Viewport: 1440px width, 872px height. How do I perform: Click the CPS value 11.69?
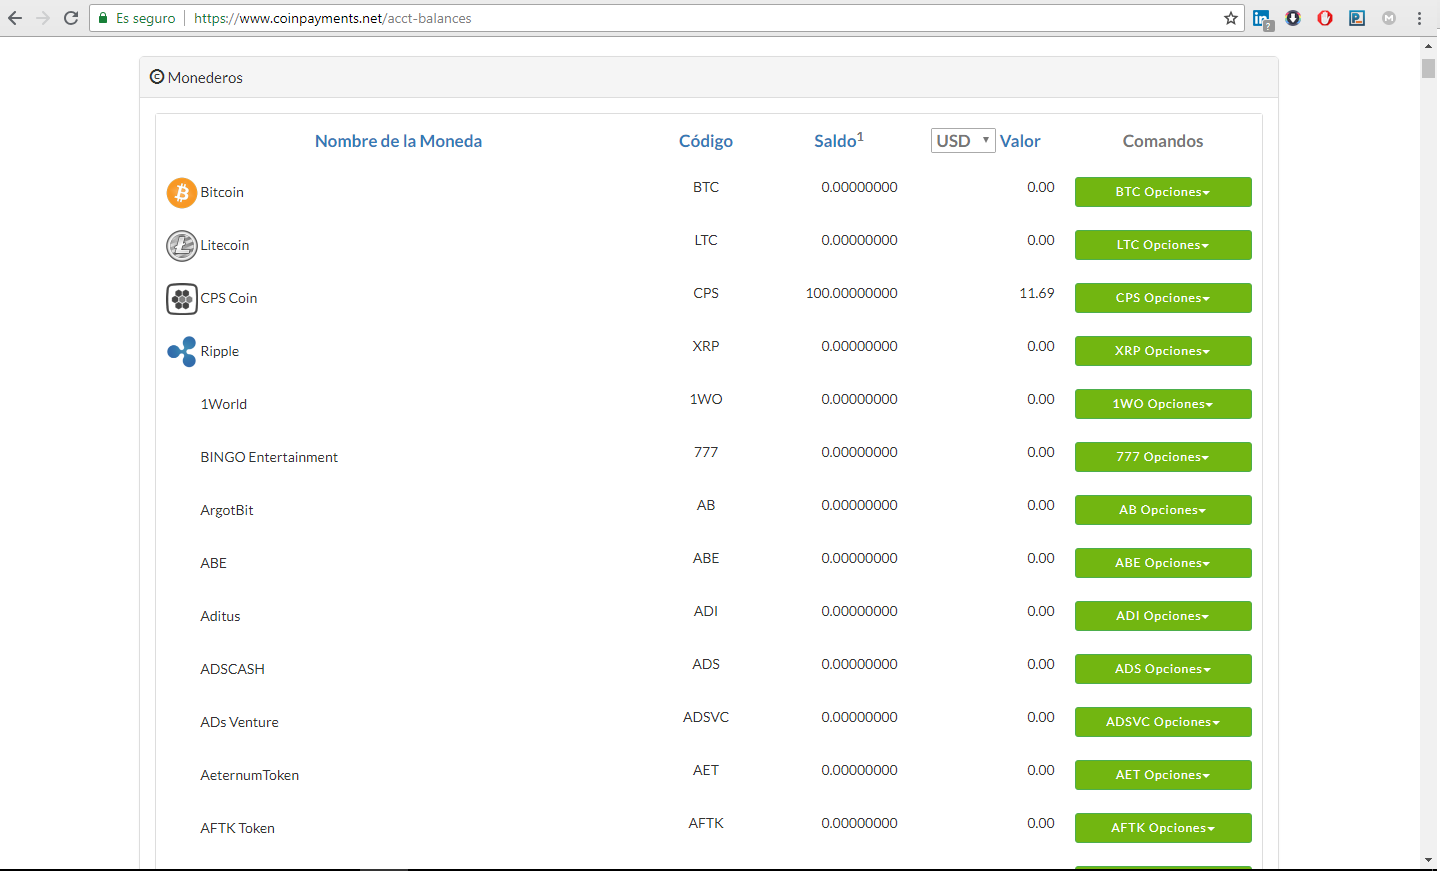pos(1037,293)
